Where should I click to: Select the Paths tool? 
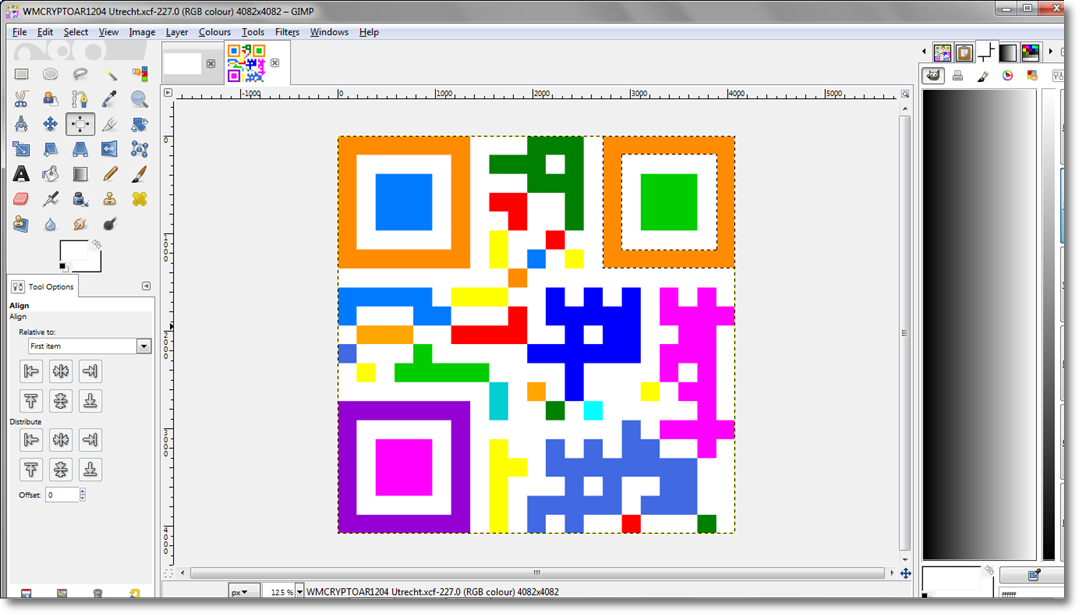80,99
